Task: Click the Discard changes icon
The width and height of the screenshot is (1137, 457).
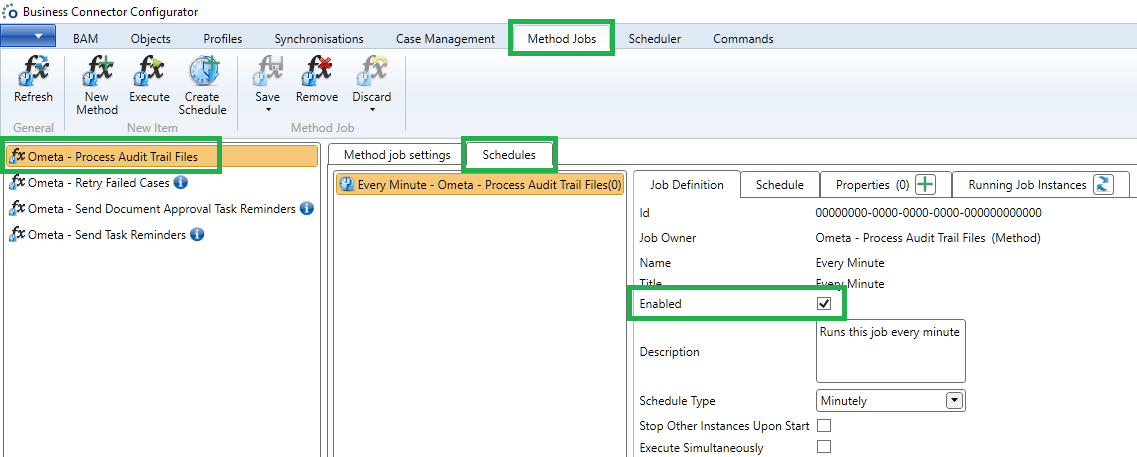Action: 371,71
